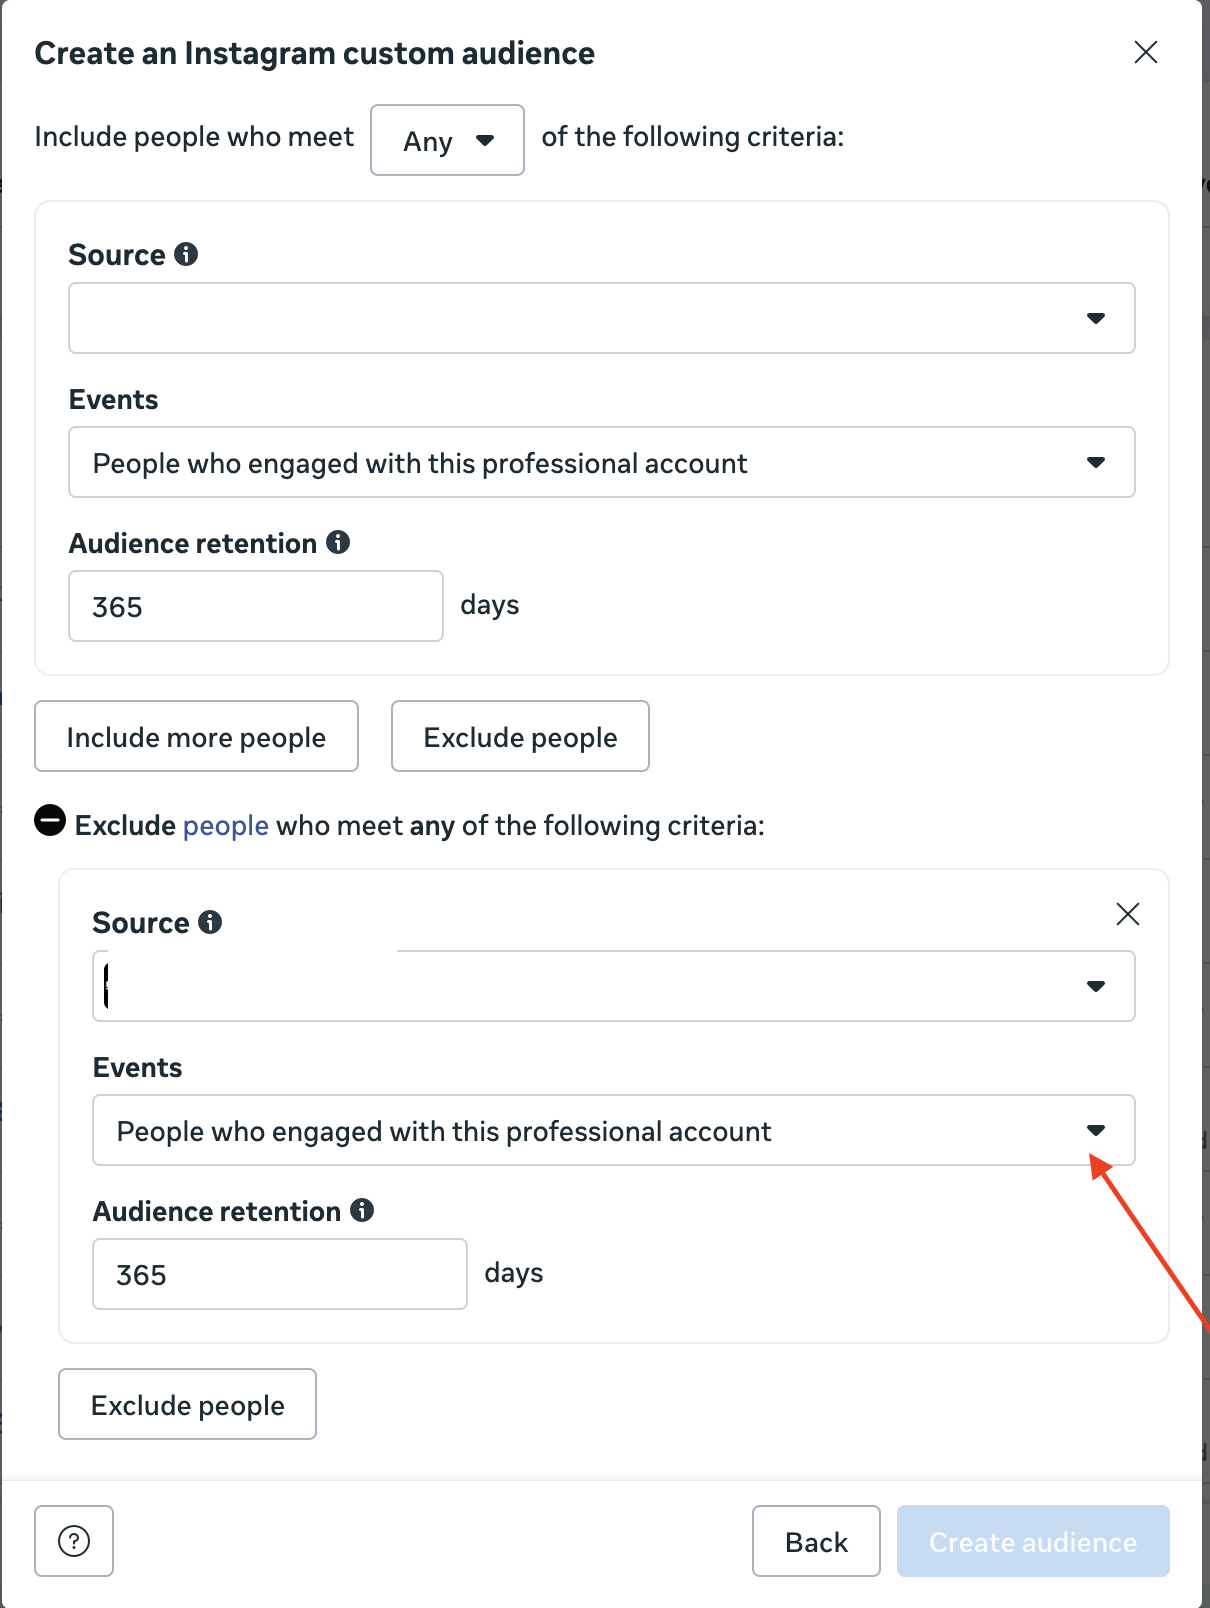
Task: Click info icon next to exclude Audience retention
Action: (362, 1210)
